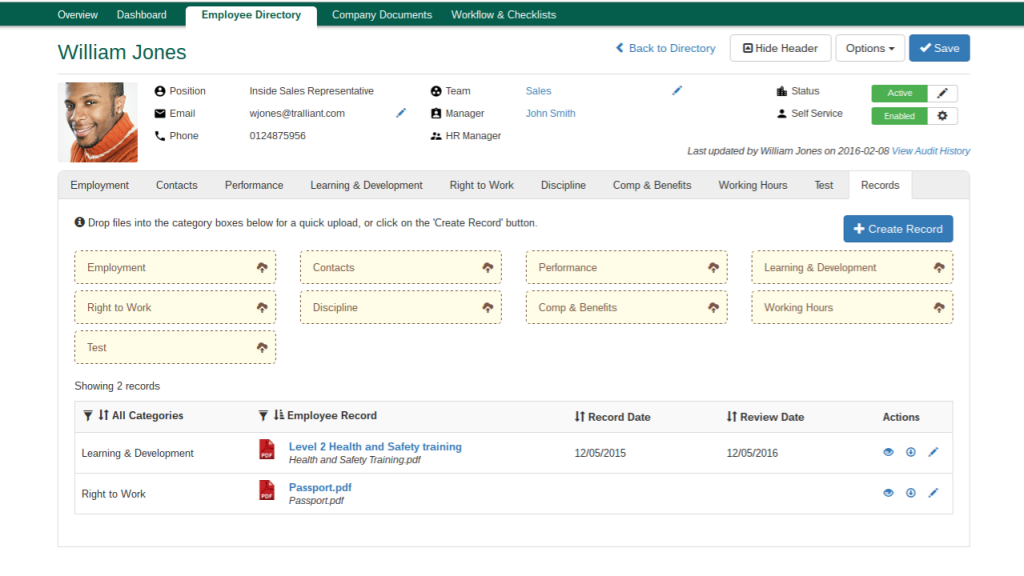The image size is (1024, 576).
Task: Click William Jones profile photo
Action: [x=98, y=122]
